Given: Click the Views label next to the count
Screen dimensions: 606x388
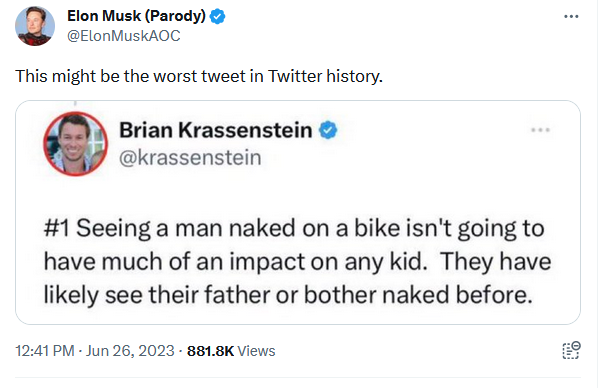Looking at the screenshot, I should pyautogui.click(x=256, y=351).
